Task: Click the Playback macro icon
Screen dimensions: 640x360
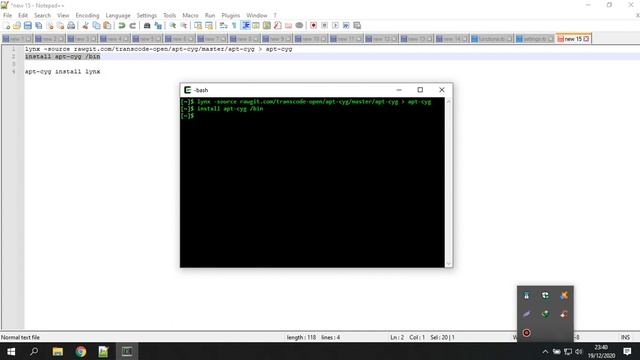Action: coord(335,26)
